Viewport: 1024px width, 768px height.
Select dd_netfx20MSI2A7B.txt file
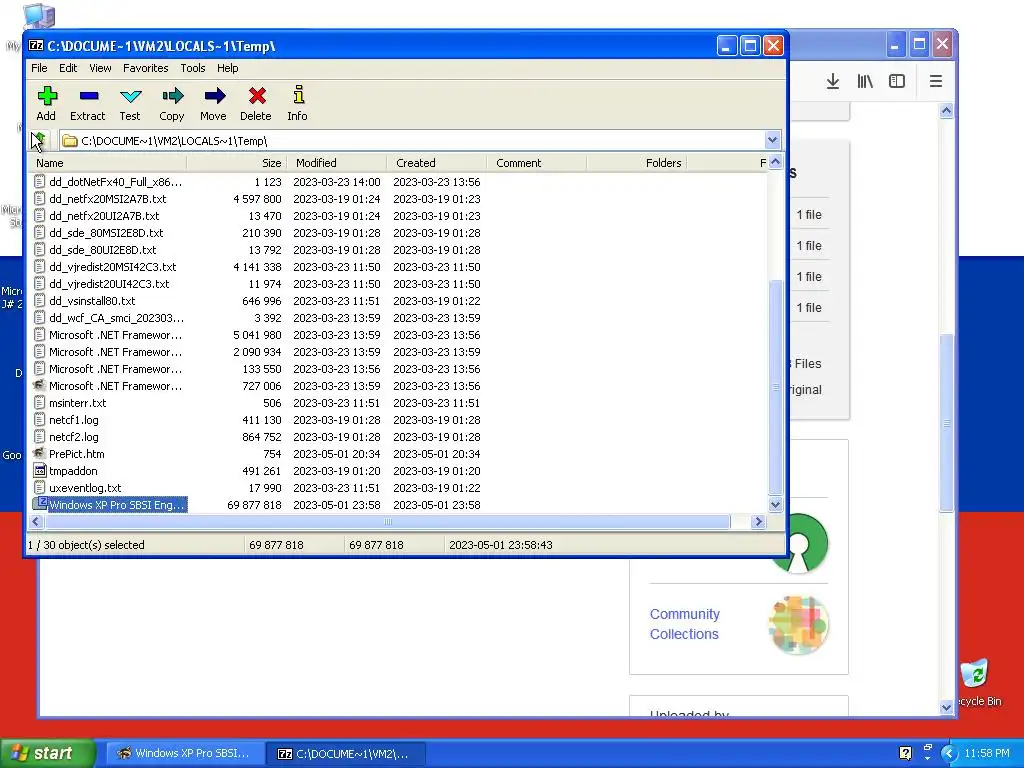(107, 199)
